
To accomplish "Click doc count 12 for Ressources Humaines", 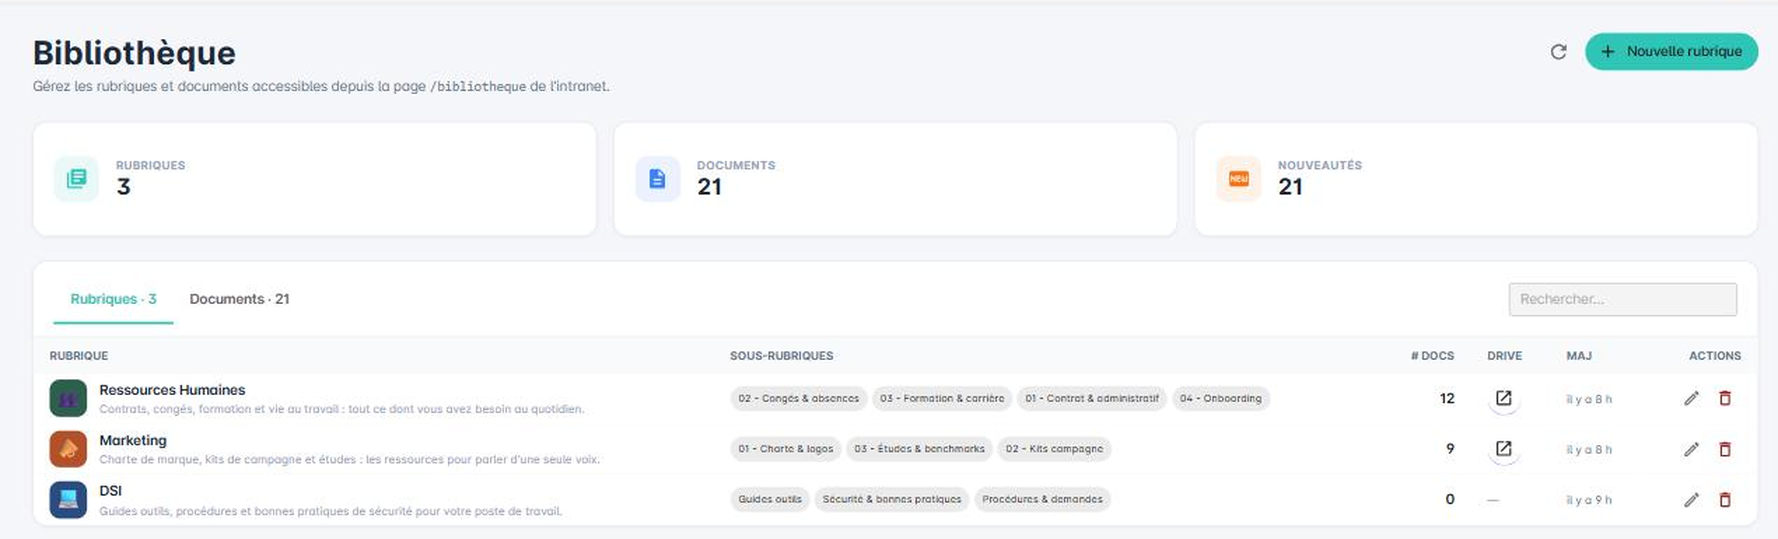I will click(1447, 398).
